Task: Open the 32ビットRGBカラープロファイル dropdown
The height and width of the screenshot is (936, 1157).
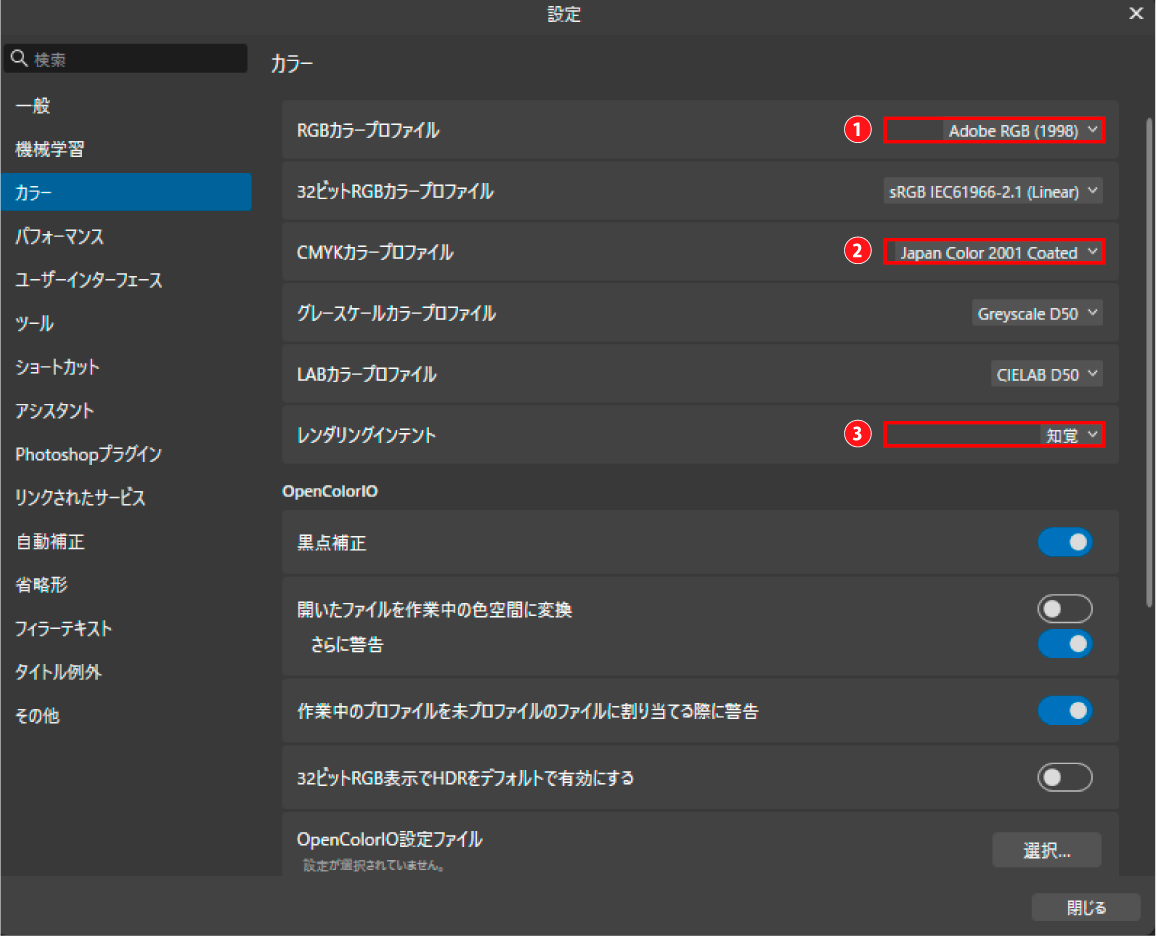Action: click(994, 192)
